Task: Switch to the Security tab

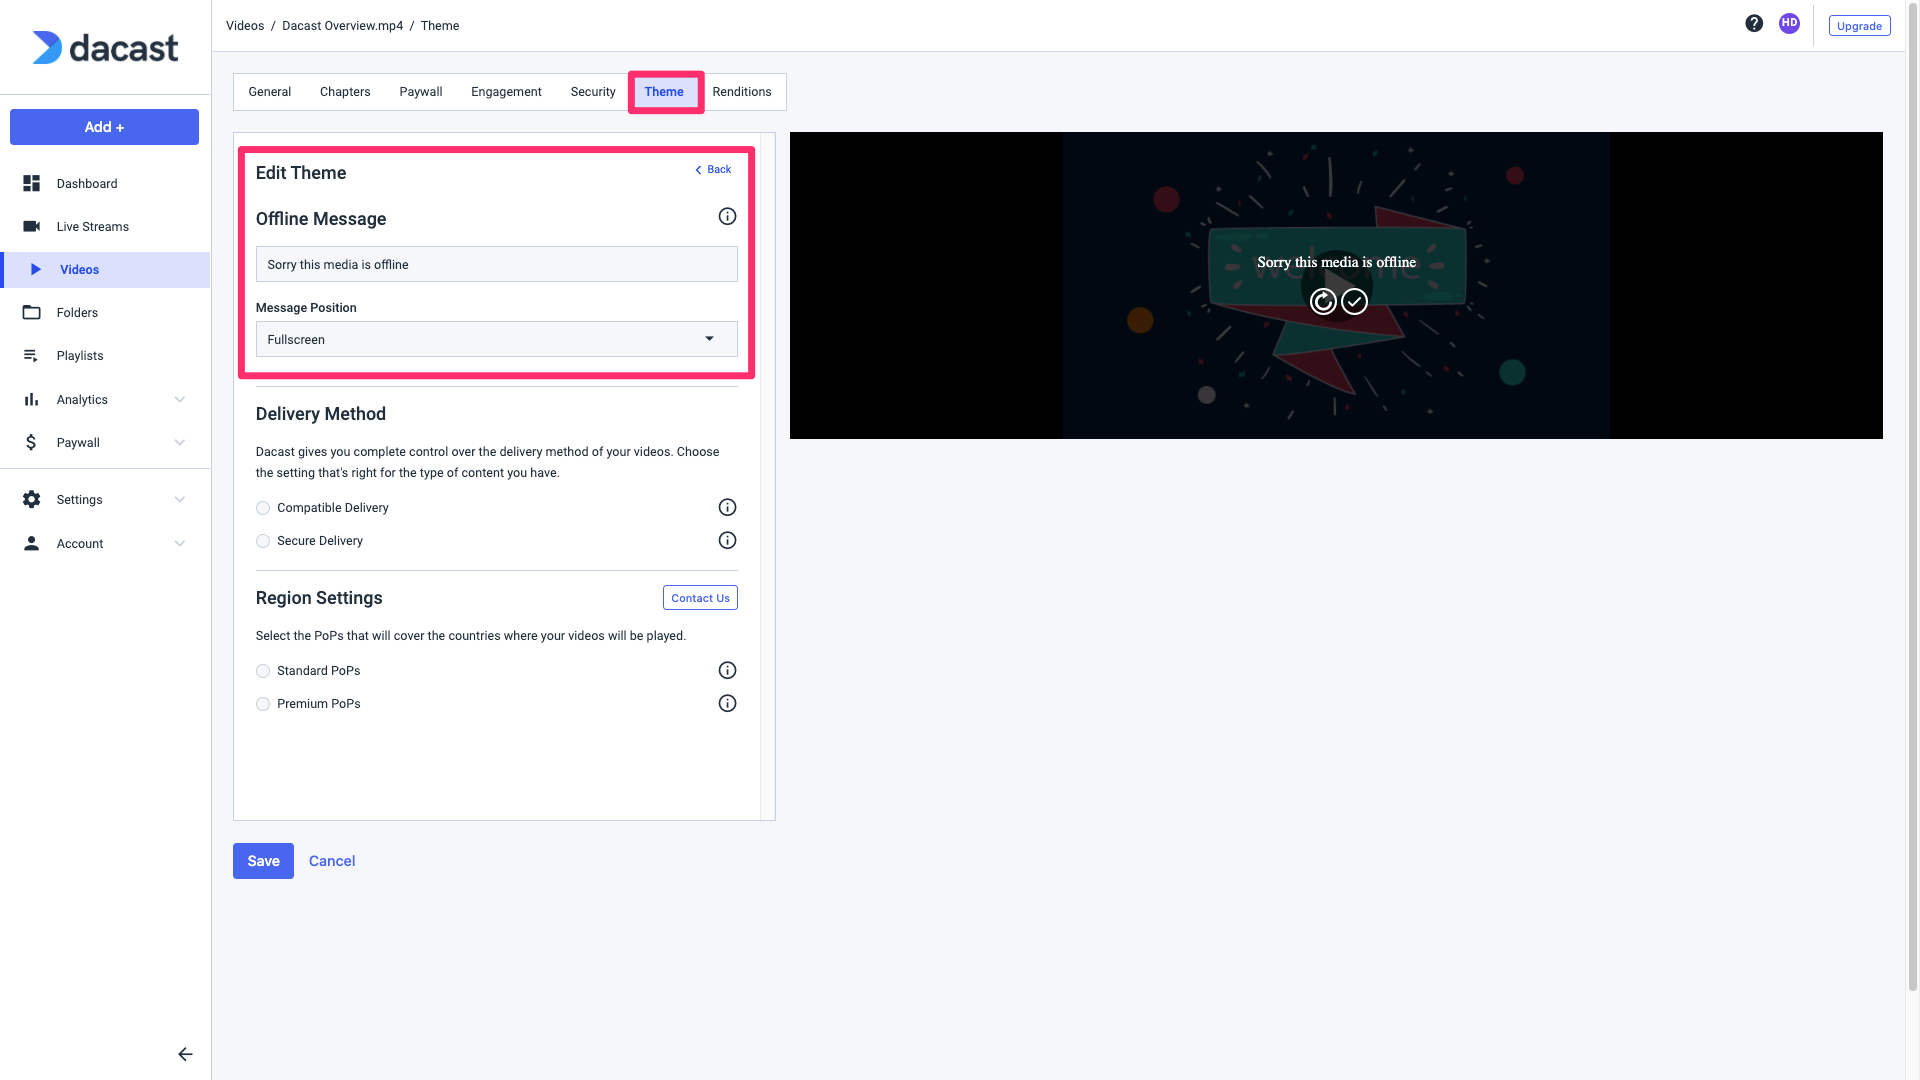Action: pos(593,91)
